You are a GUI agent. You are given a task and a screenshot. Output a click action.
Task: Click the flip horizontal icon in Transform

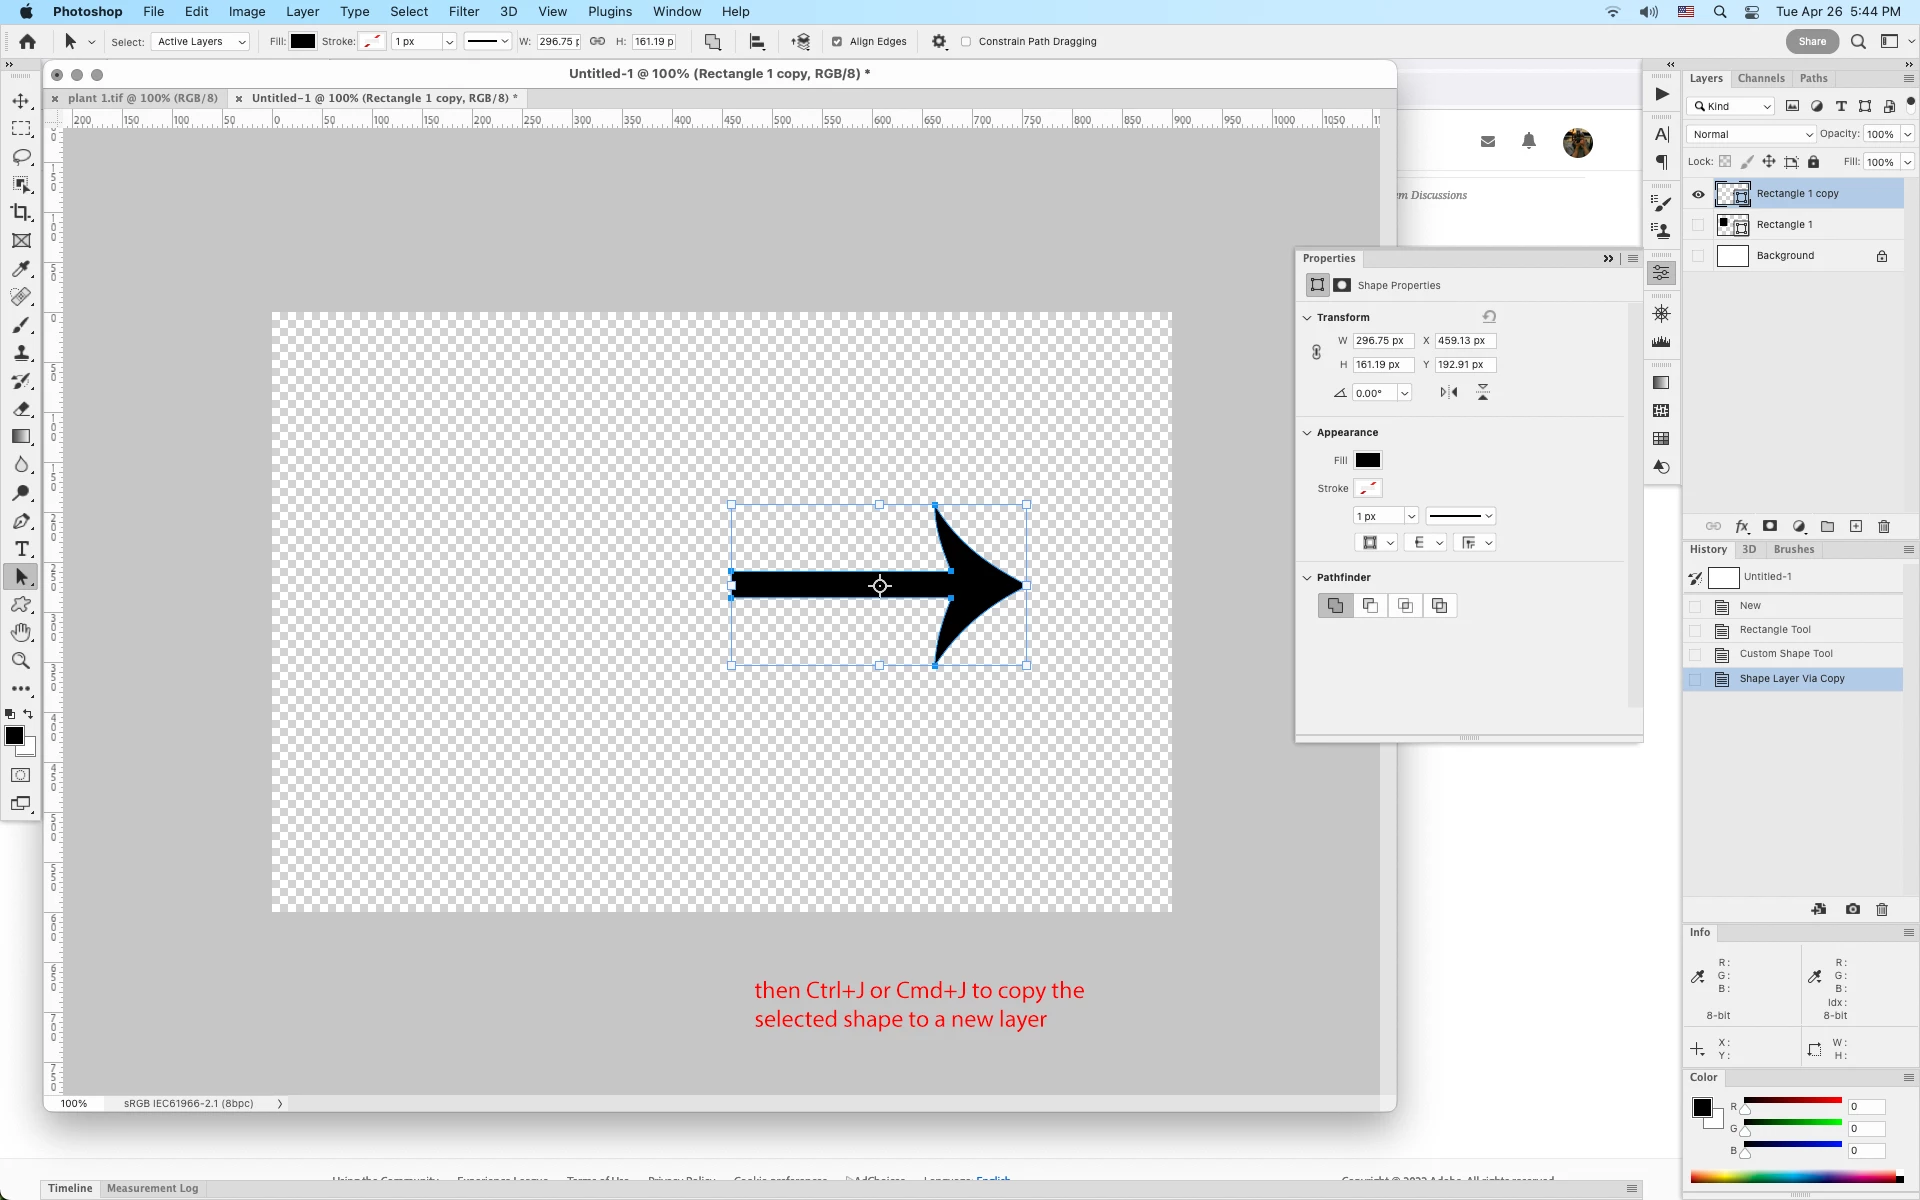click(x=1449, y=393)
